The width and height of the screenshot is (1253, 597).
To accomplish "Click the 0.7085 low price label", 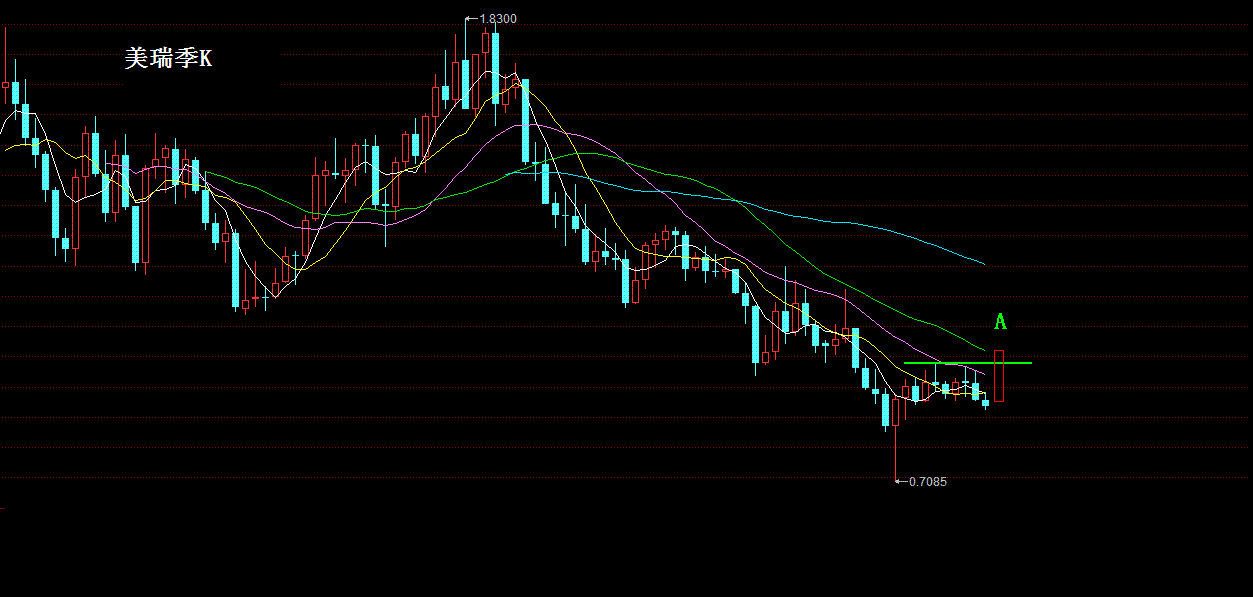I will click(x=927, y=482).
